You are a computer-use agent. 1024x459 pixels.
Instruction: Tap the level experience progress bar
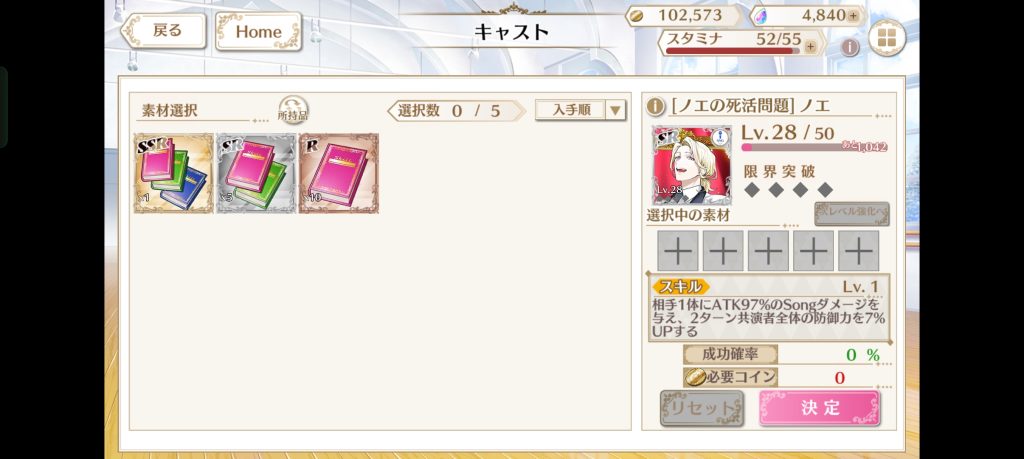pos(814,147)
